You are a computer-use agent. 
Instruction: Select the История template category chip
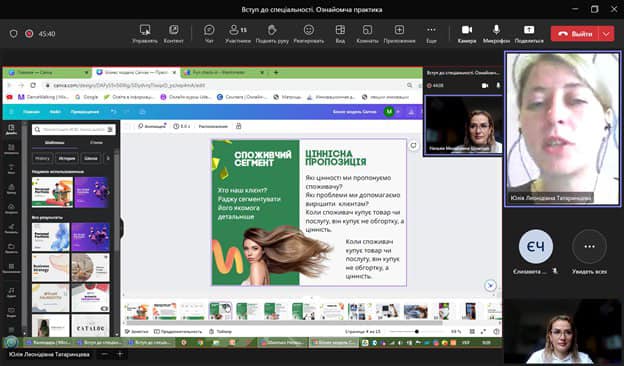pyautogui.click(x=67, y=158)
